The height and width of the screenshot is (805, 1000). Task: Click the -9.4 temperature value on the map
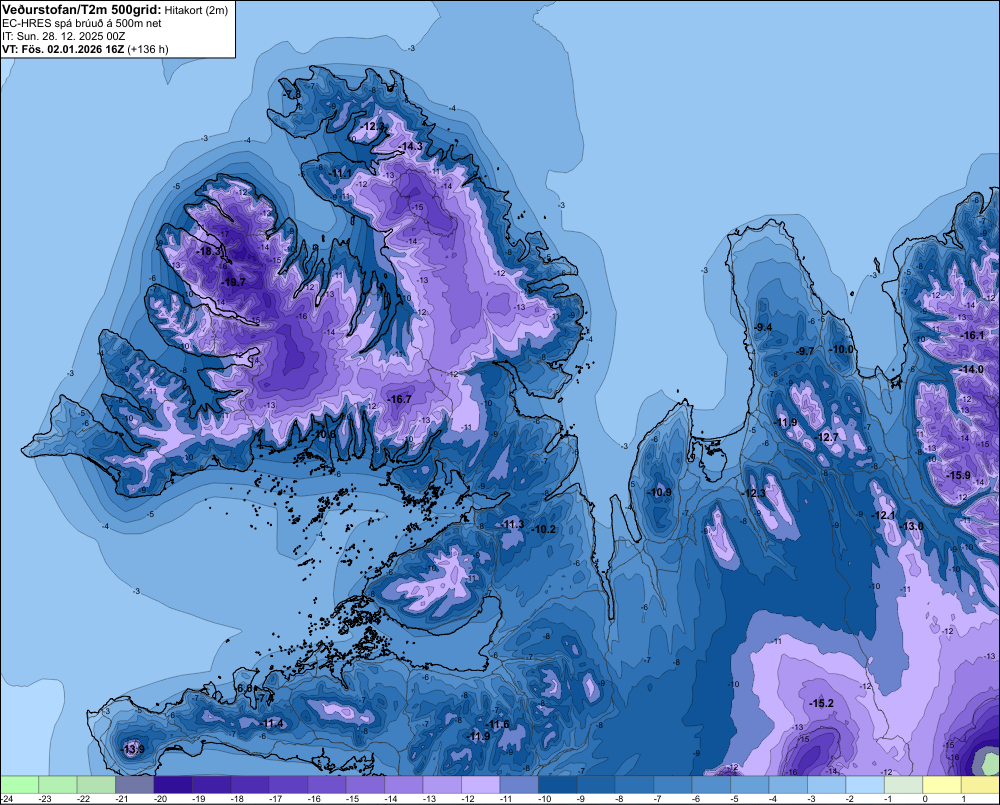point(763,327)
